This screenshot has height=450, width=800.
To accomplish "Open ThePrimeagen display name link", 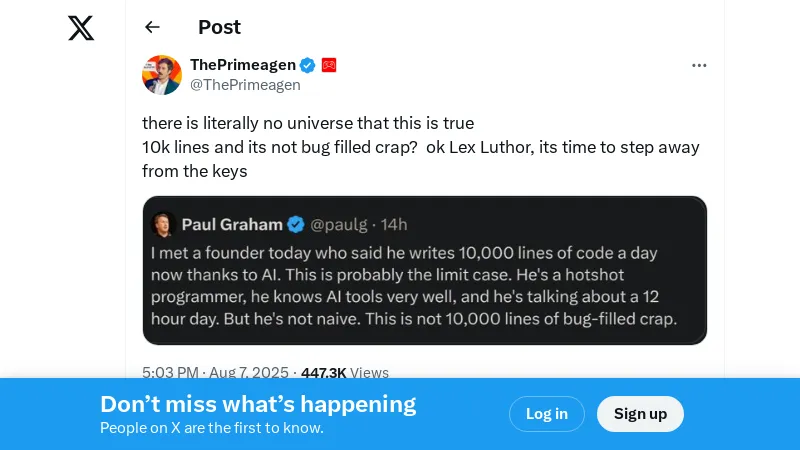I will tap(243, 65).
